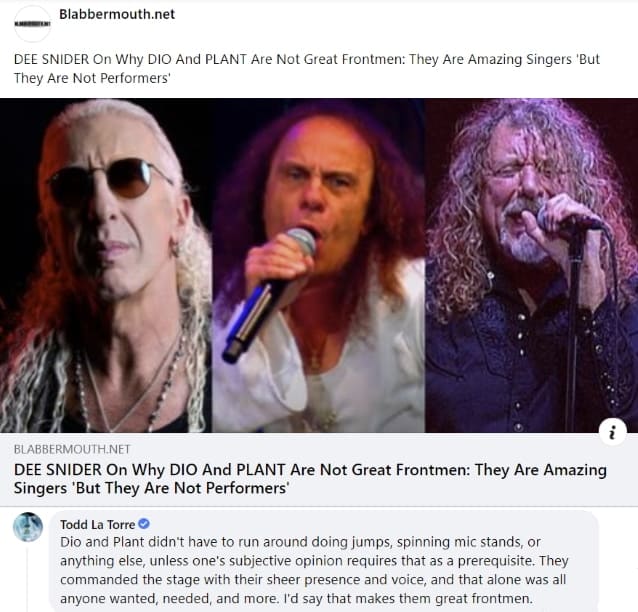The height and width of the screenshot is (612, 638).
Task: Click the Dio photo in white shirt
Action: point(319,265)
